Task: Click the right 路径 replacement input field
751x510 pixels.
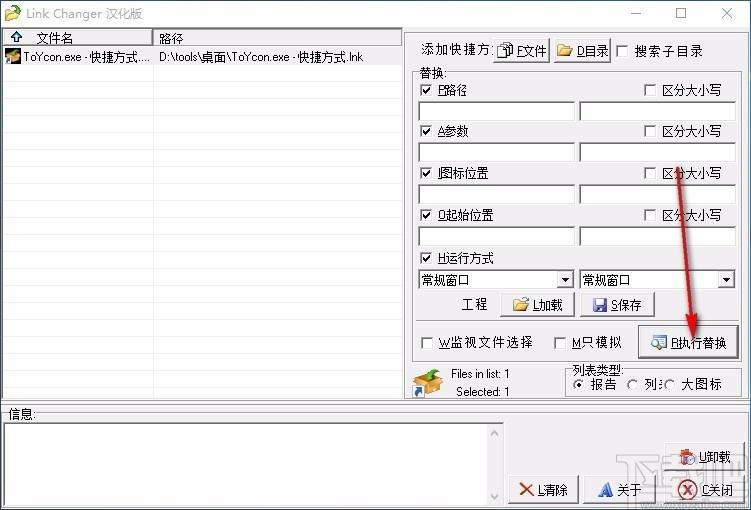Action: (657, 111)
